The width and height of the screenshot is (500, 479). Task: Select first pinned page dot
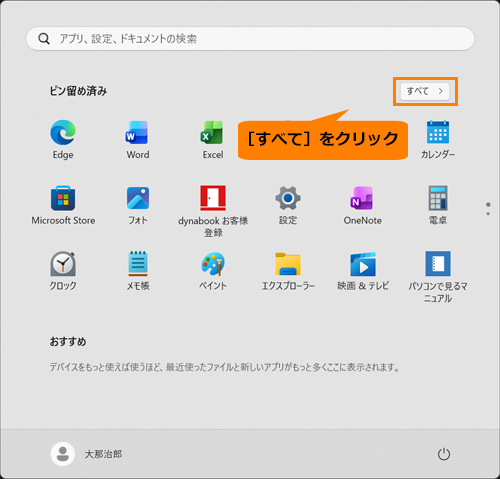click(x=488, y=204)
